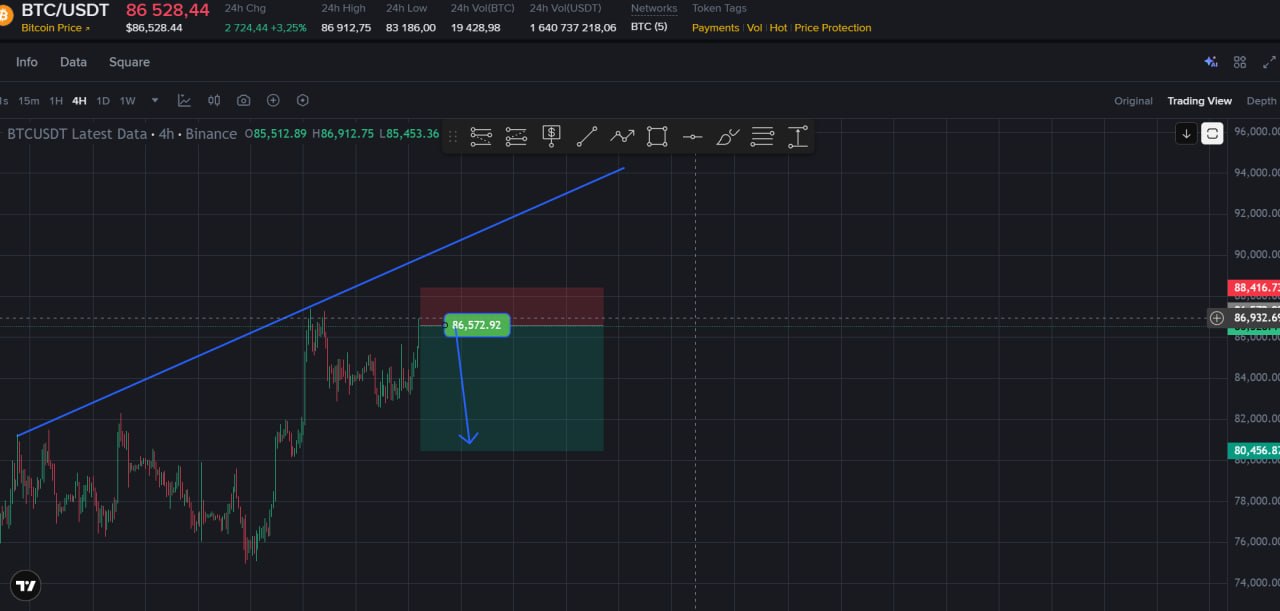1280x611 pixels.
Task: Click the crosshair plus on the price axis
Action: coord(1216,318)
